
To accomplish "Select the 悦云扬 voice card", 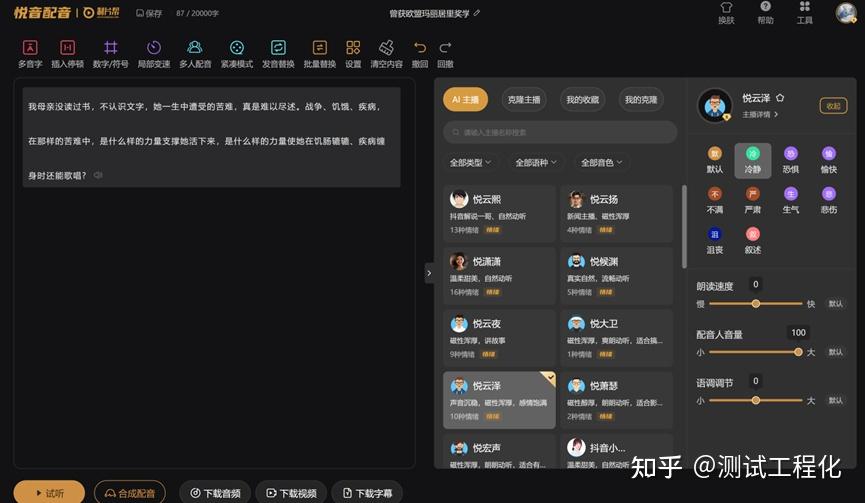I will pos(617,213).
